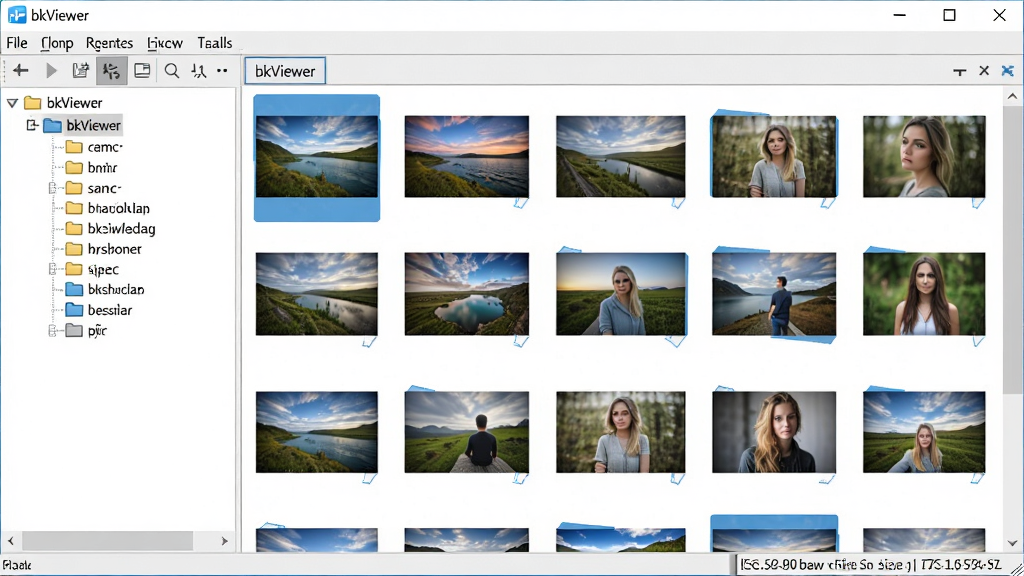Click the thumbnail grid scroll up arrow
Image resolution: width=1024 pixels, height=576 pixels.
pyautogui.click(x=1012, y=97)
